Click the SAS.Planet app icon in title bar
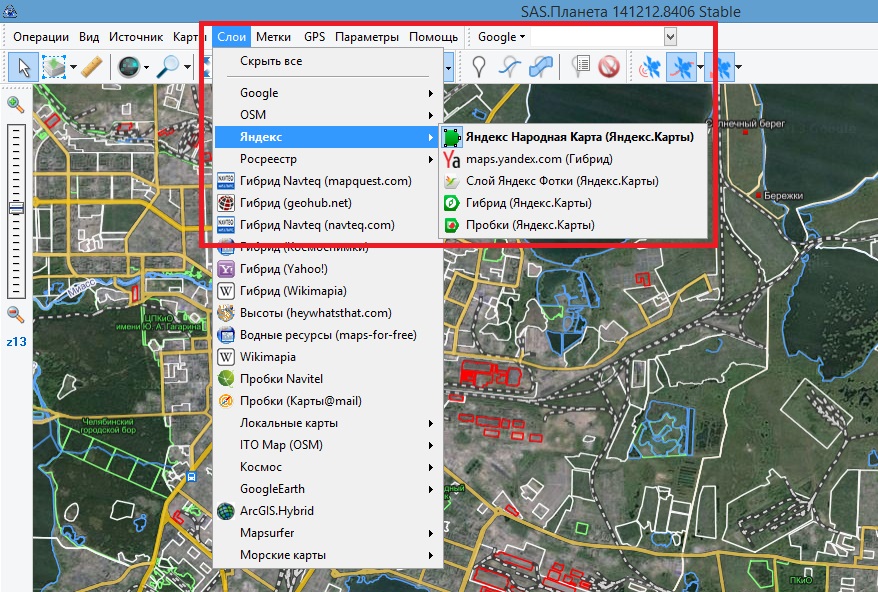The width and height of the screenshot is (878, 592). (x=10, y=11)
